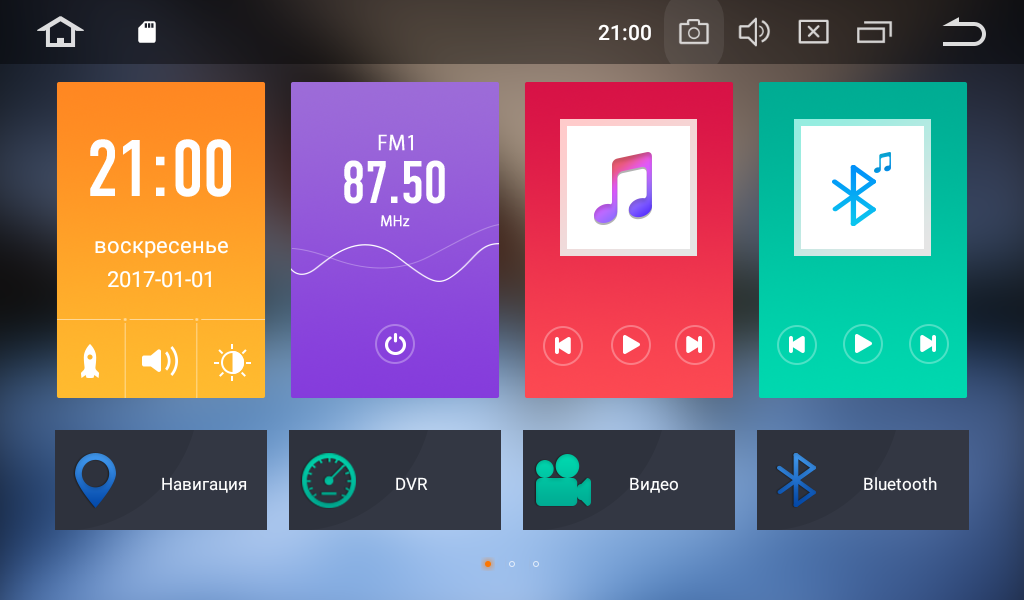Next track in Bluetooth music widget
Screen dimensions: 1024x600
(x=929, y=343)
